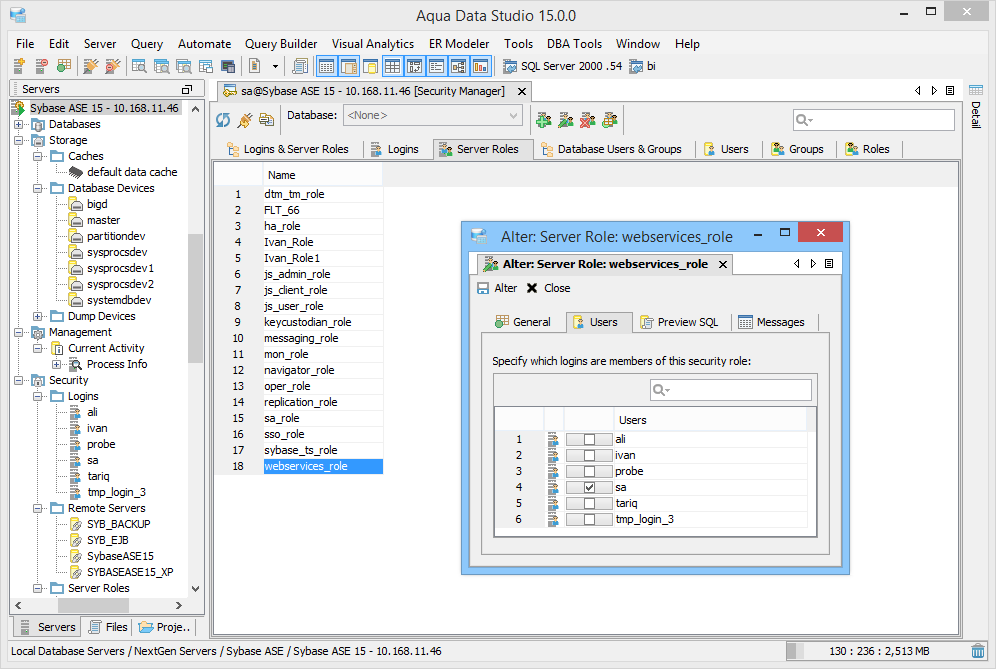Expand the Databases tree node
996x669 pixels.
(x=19, y=125)
